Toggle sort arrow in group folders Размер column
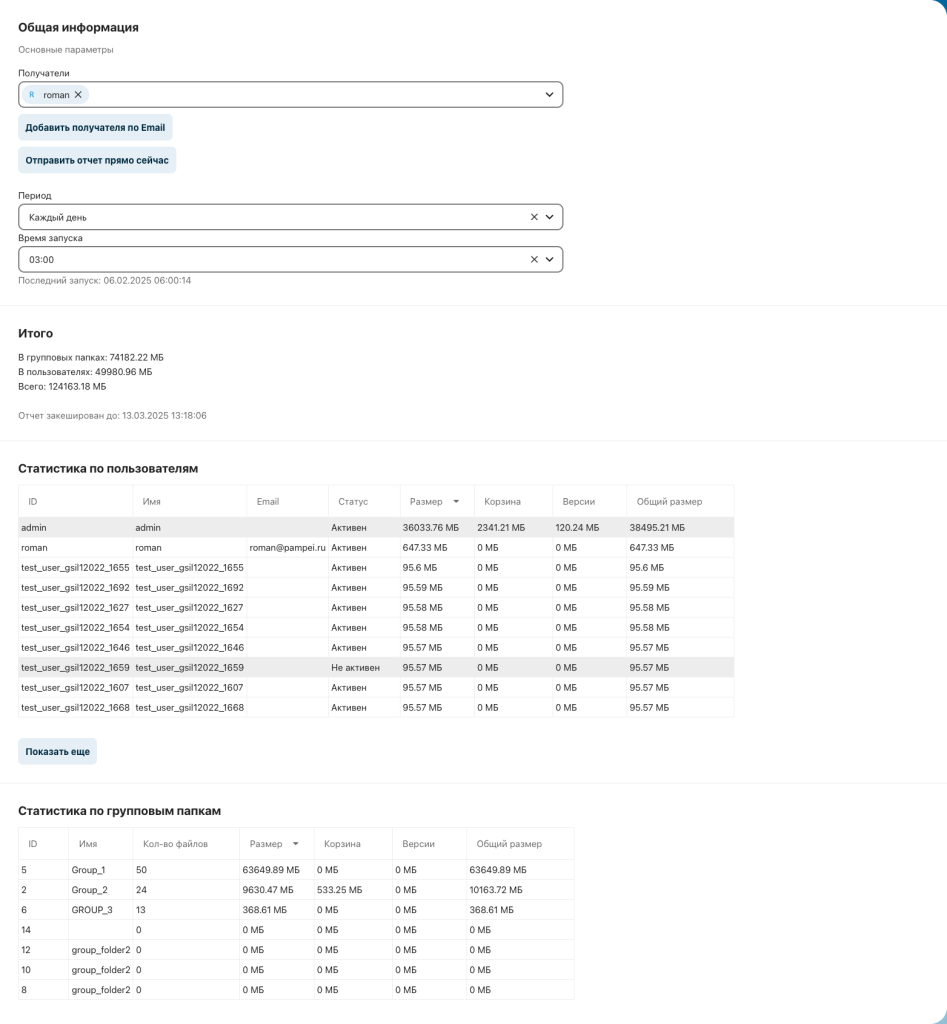This screenshot has height=1024, width=947. click(295, 844)
